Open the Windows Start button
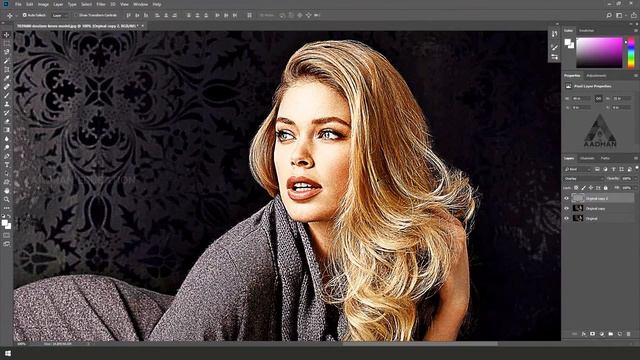 coord(7,353)
